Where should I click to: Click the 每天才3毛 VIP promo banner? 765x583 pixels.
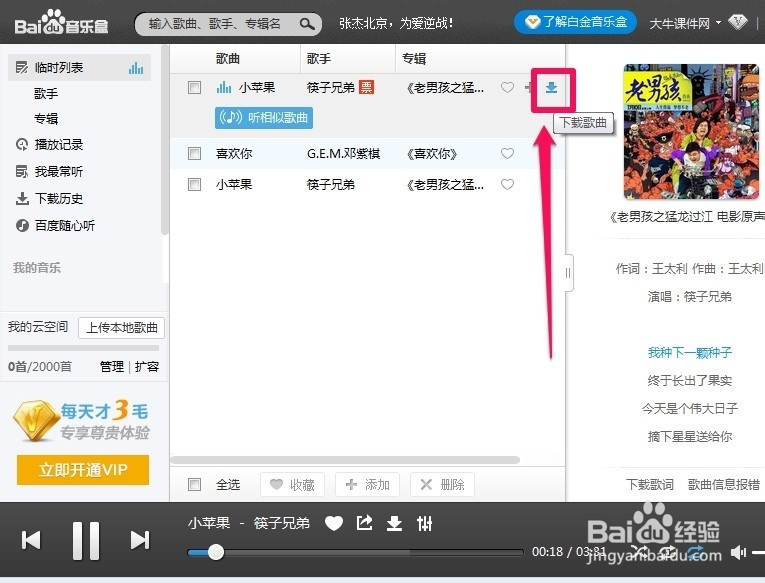coord(82,421)
